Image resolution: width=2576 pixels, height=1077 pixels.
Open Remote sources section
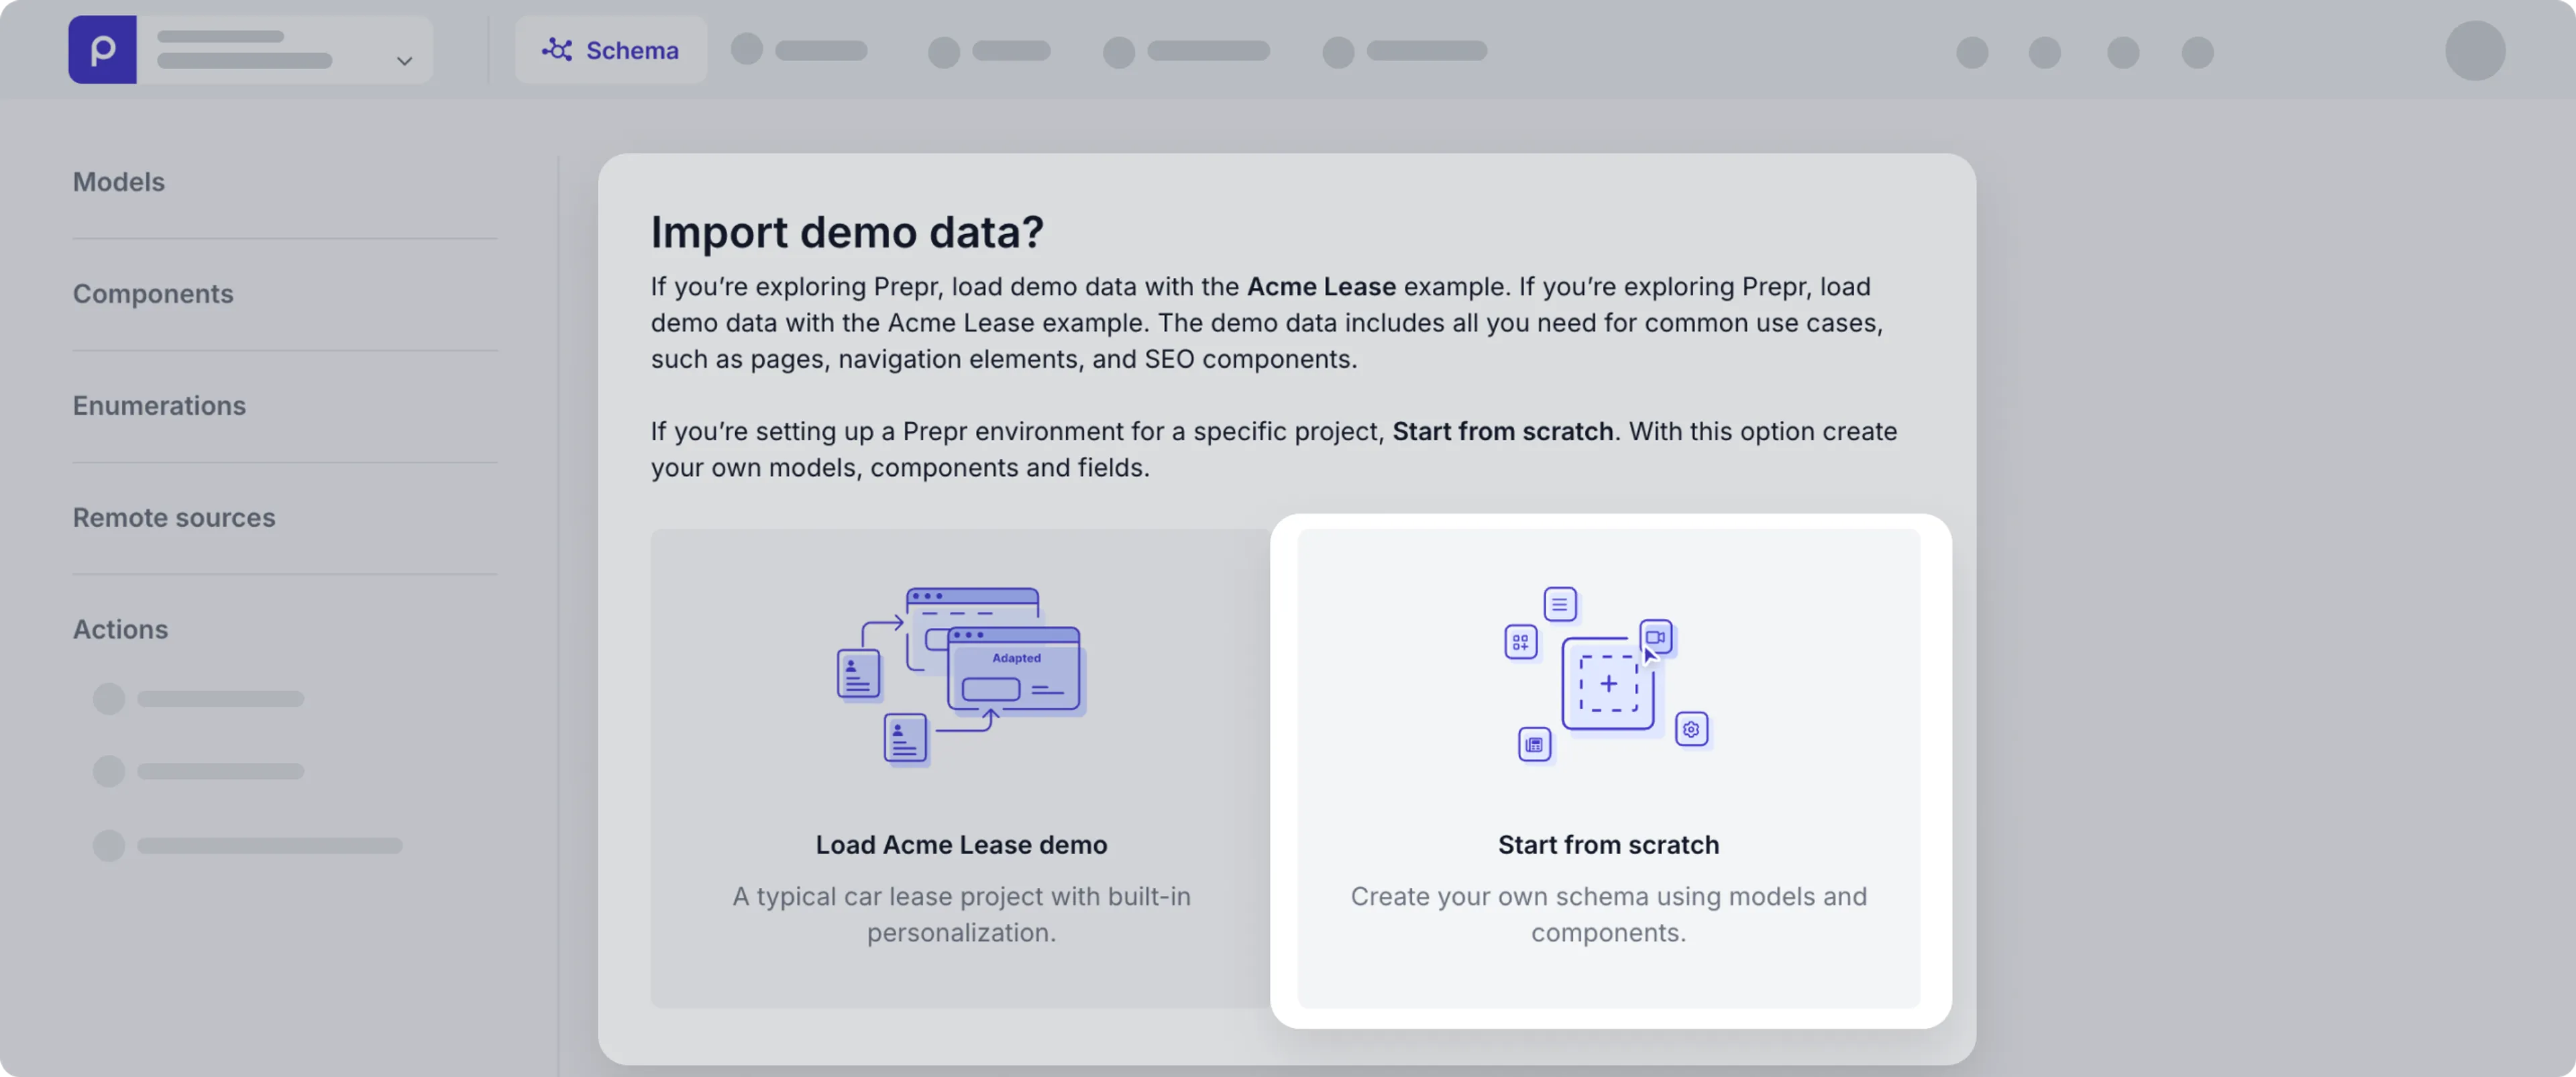click(x=174, y=518)
